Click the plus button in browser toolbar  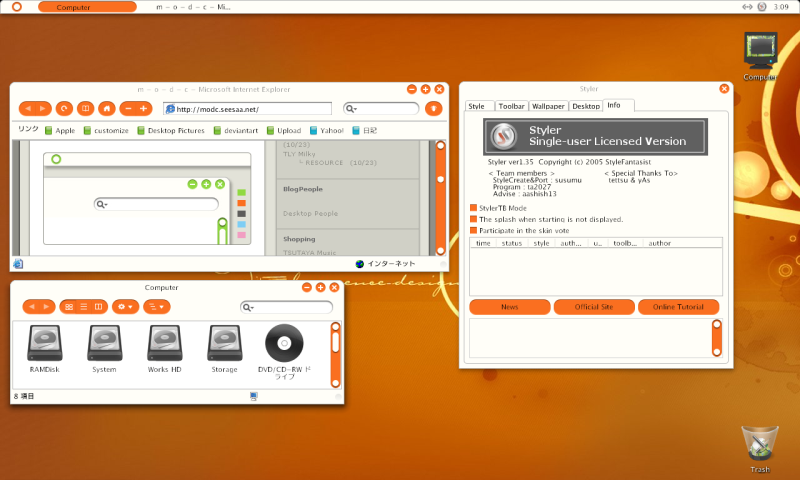[144, 109]
